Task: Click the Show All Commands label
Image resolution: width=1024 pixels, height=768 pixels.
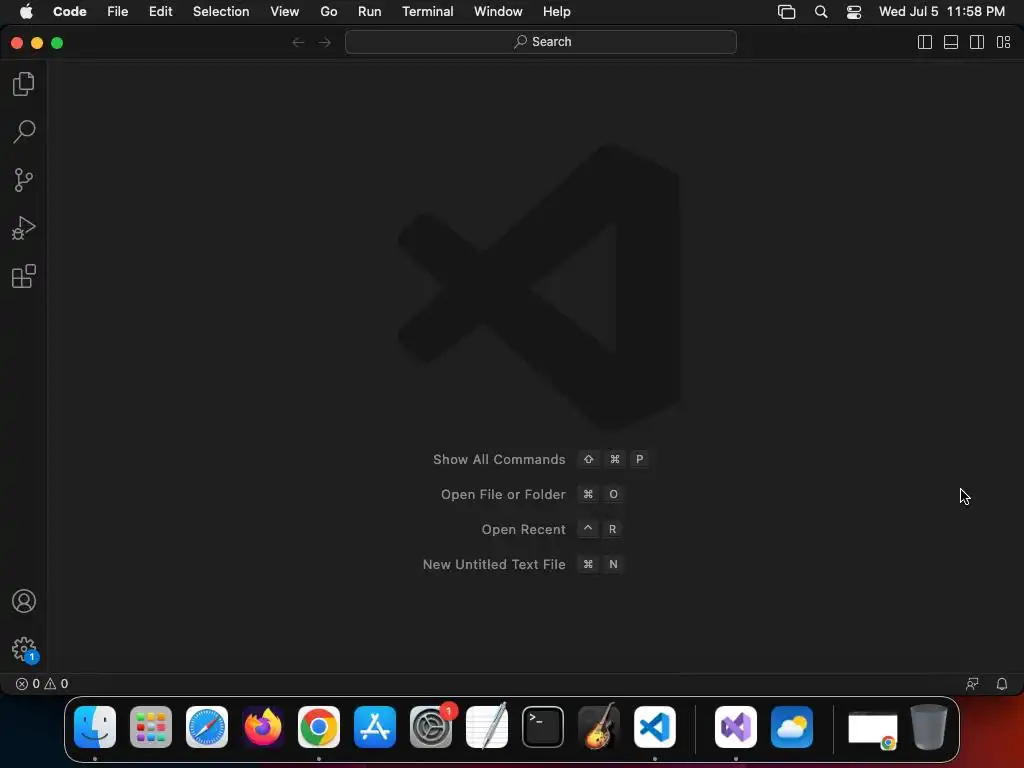Action: (x=499, y=460)
